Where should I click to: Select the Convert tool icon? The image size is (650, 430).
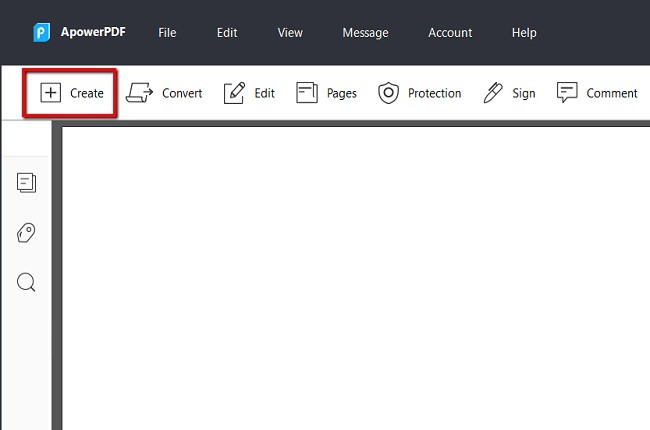click(140, 93)
